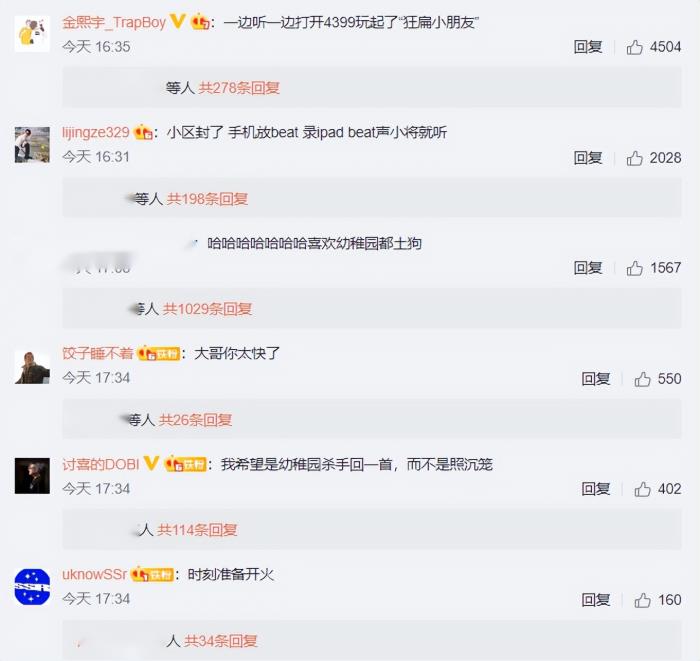
Task: Click the verified V badge next to 讨喜的DOBI
Action: point(151,463)
